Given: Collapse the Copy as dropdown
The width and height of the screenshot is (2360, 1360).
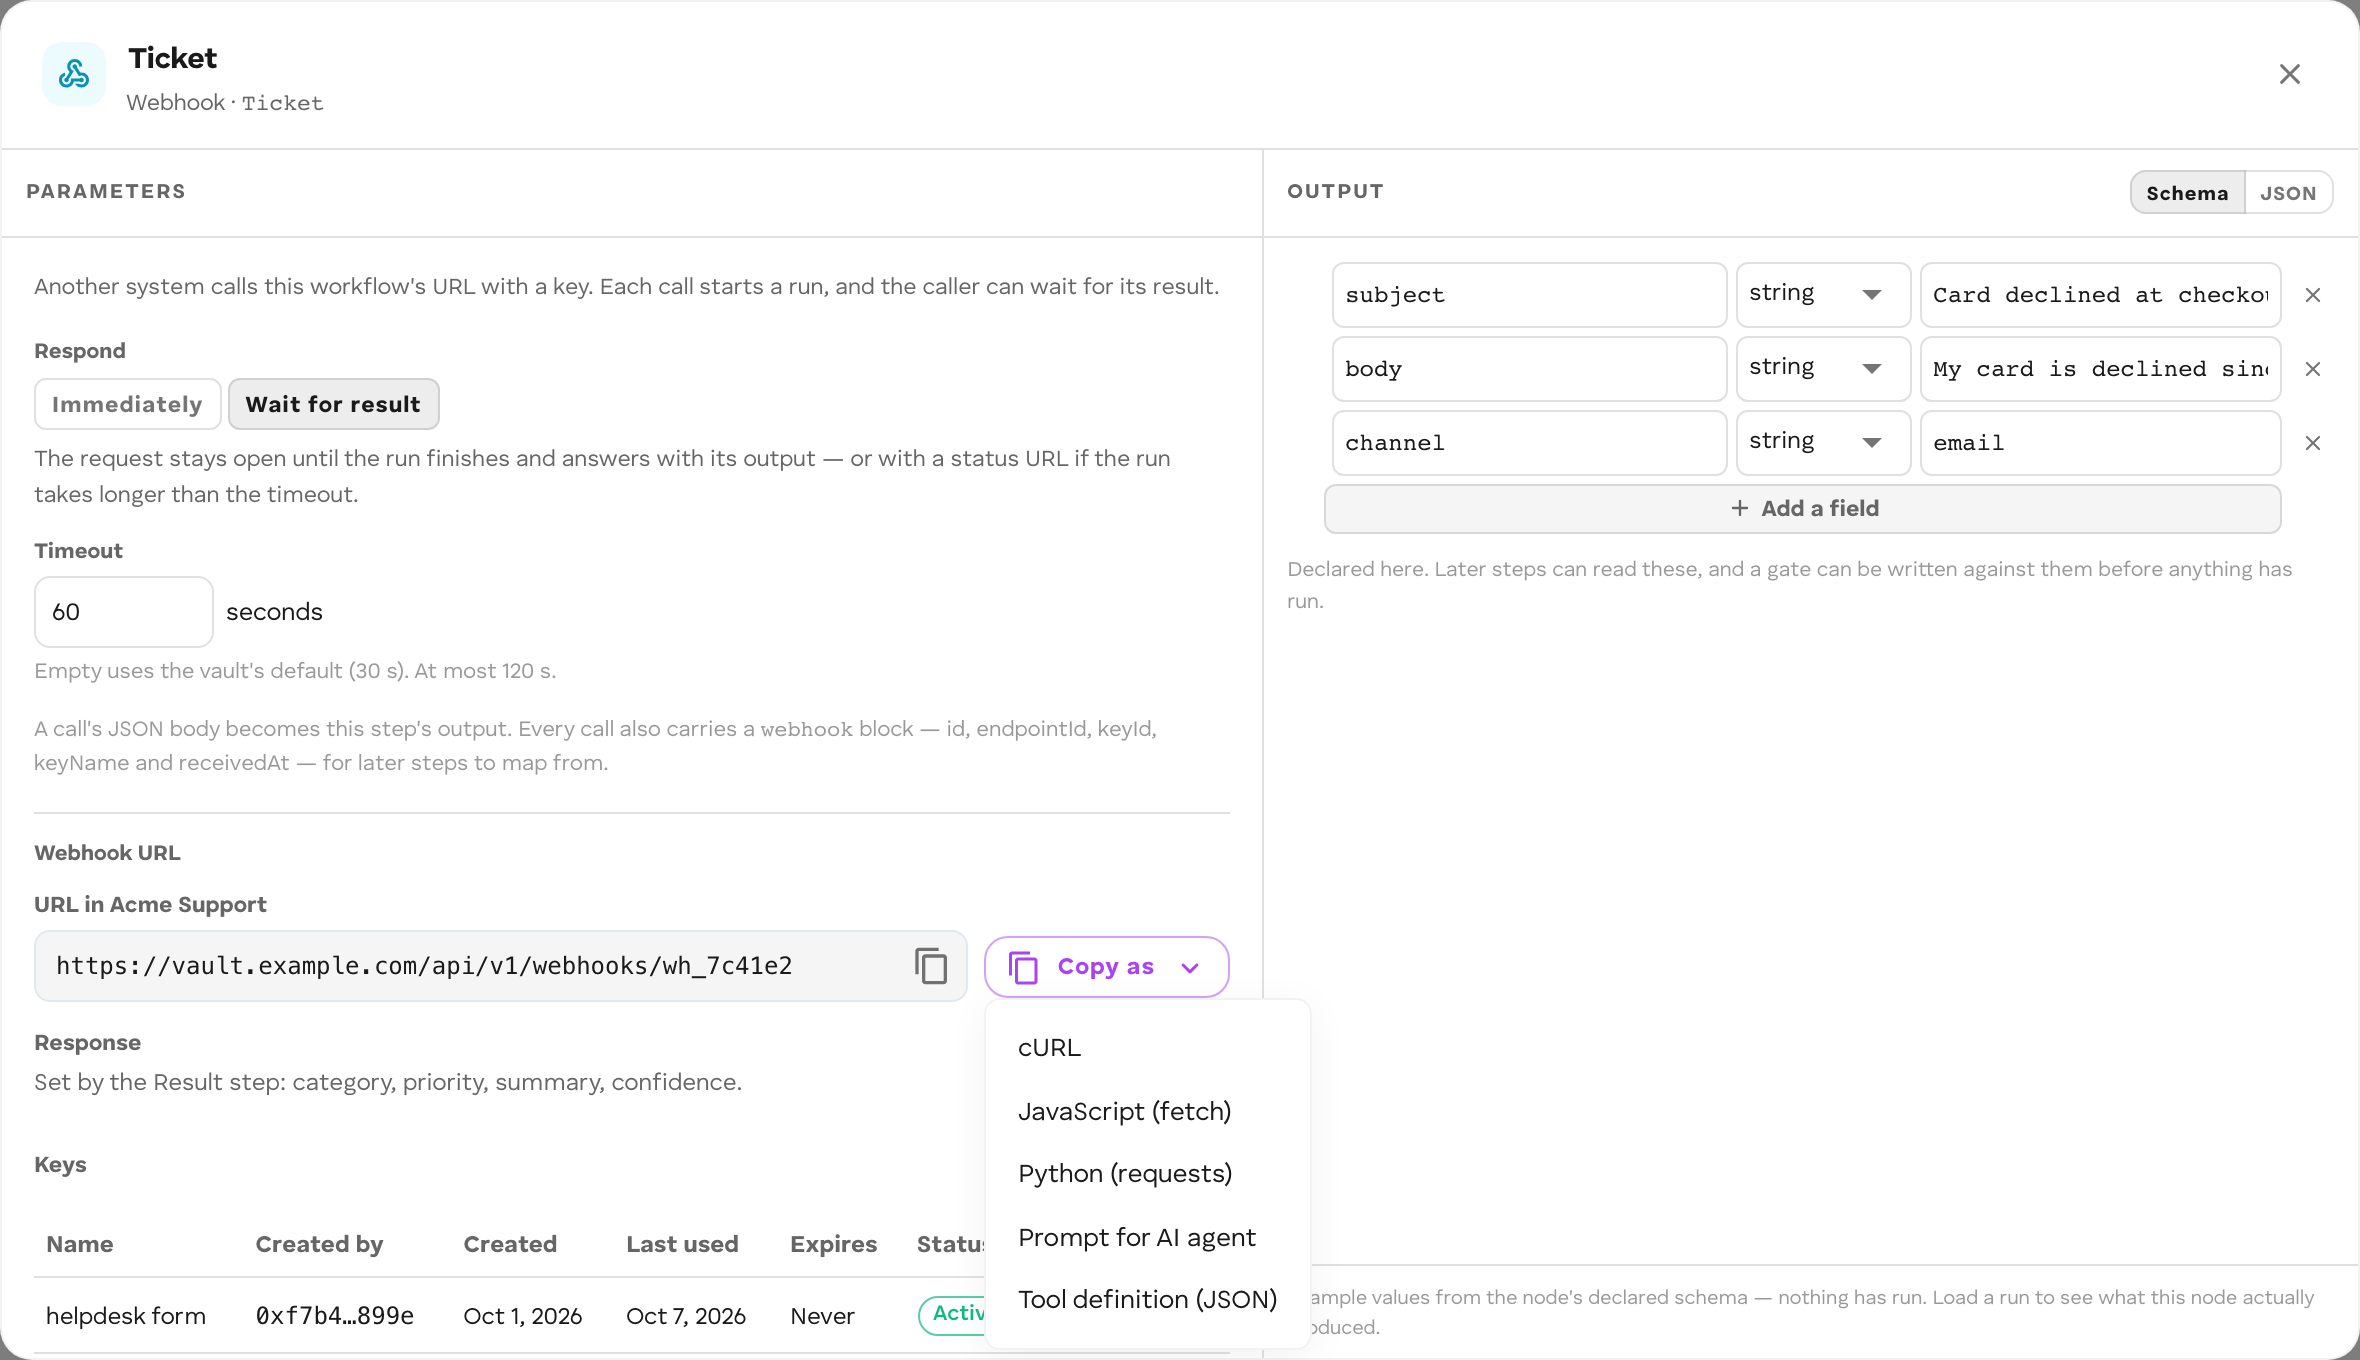Looking at the screenshot, I should tap(1106, 967).
